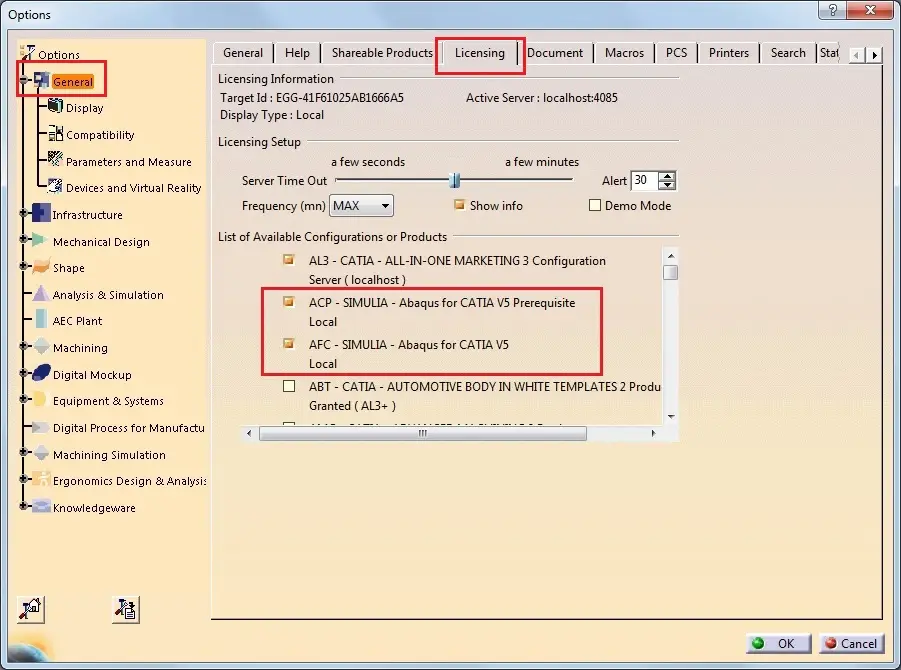This screenshot has height=670, width=901.
Task: Expand the Machining tree node
Action: pyautogui.click(x=23, y=346)
